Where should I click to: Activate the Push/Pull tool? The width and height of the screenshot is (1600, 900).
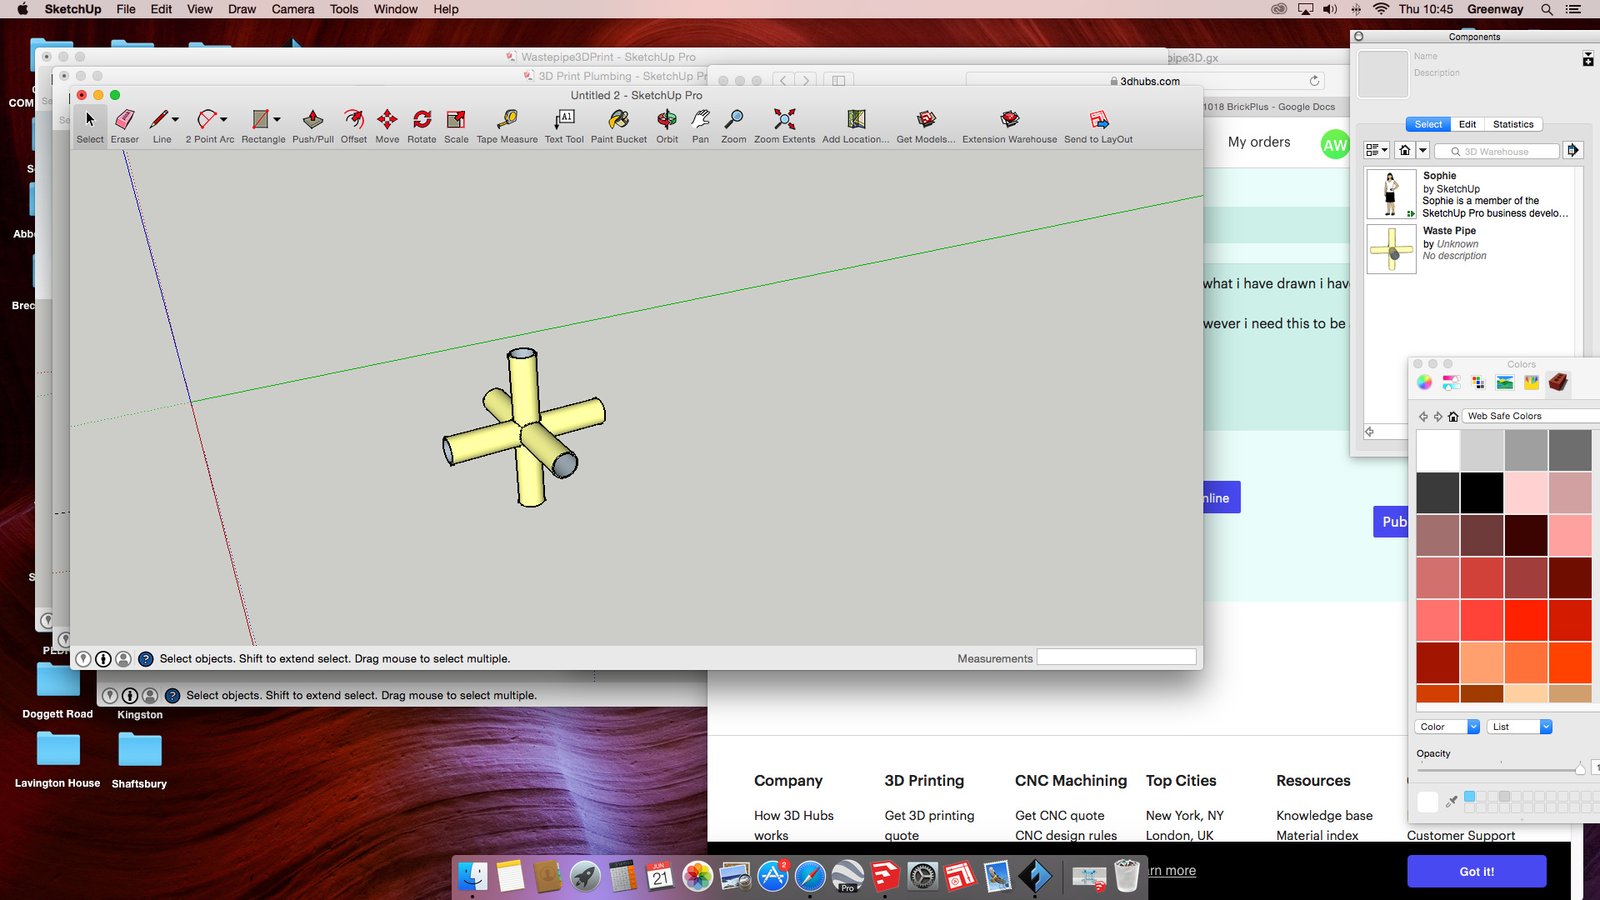coord(312,121)
